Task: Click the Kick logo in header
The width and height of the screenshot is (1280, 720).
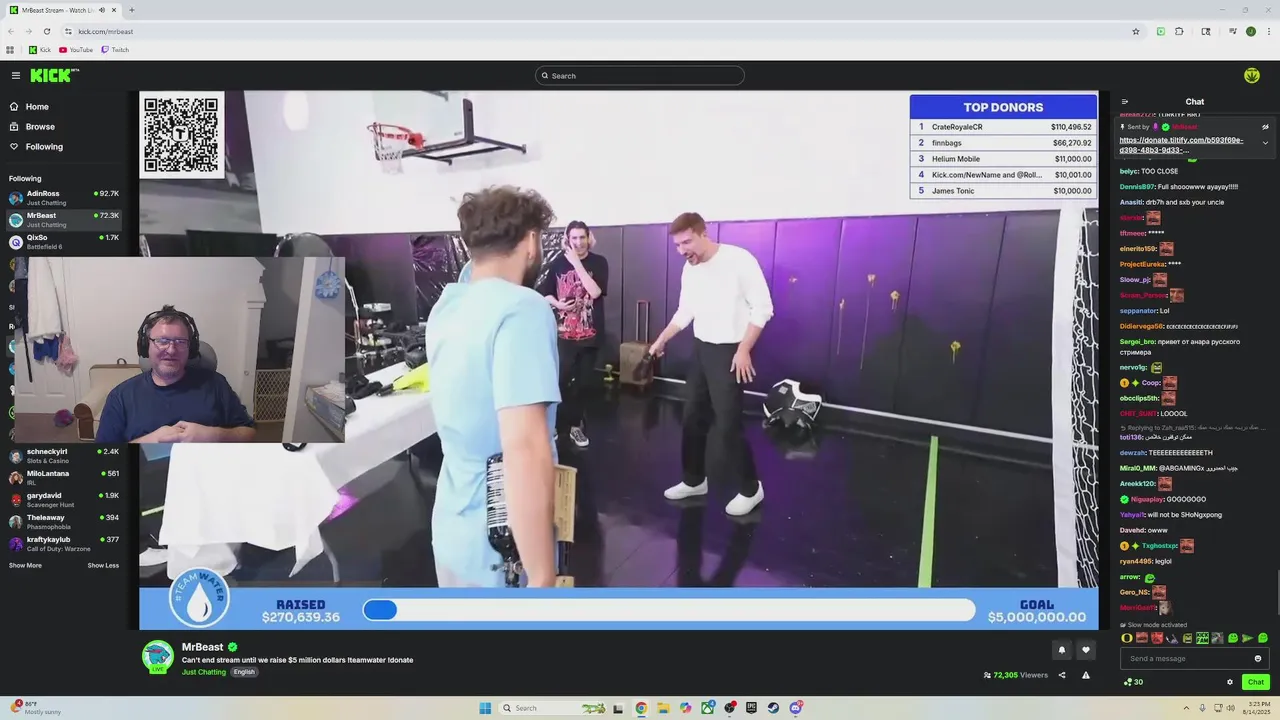Action: (x=54, y=75)
